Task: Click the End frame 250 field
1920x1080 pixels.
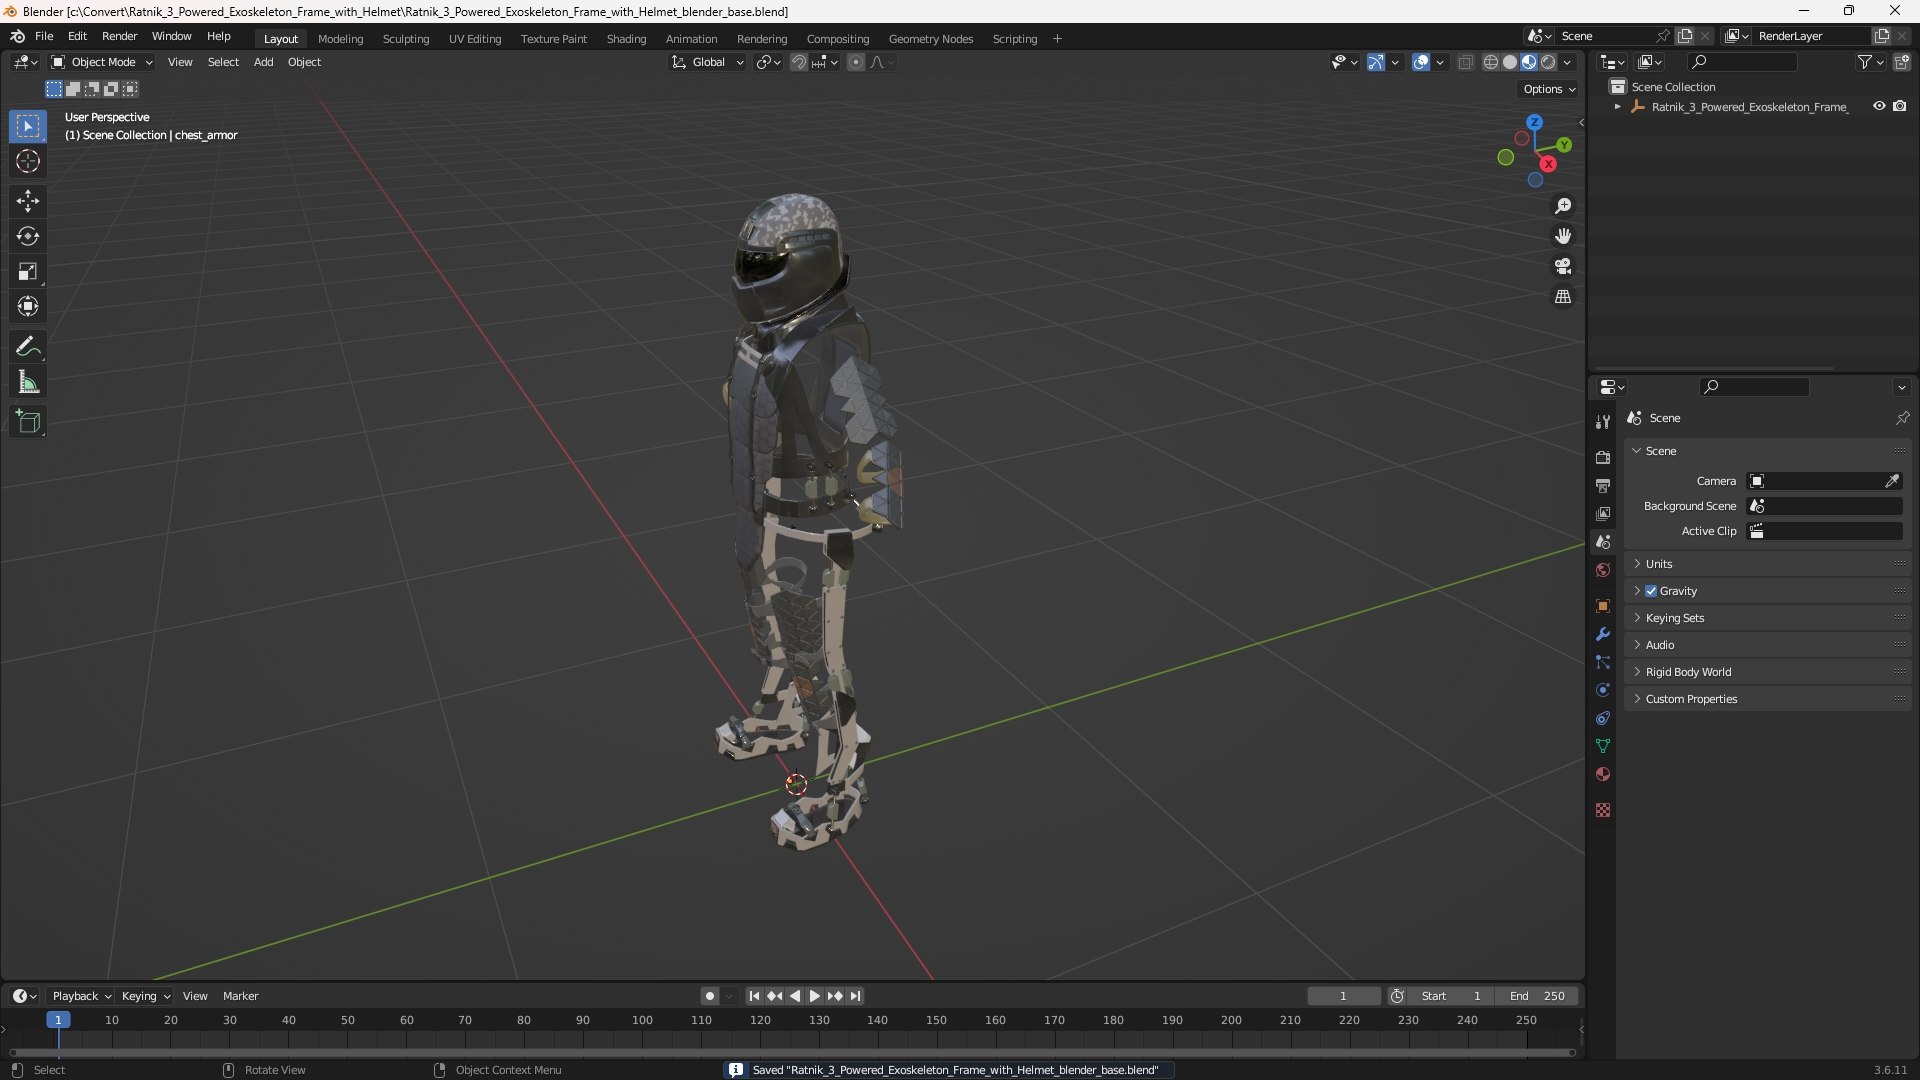Action: click(x=1536, y=996)
